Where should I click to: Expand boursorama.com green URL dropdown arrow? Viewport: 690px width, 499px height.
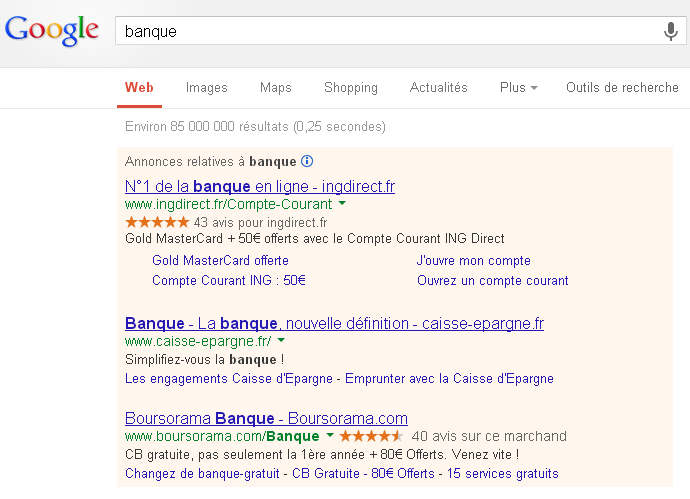click(x=329, y=436)
